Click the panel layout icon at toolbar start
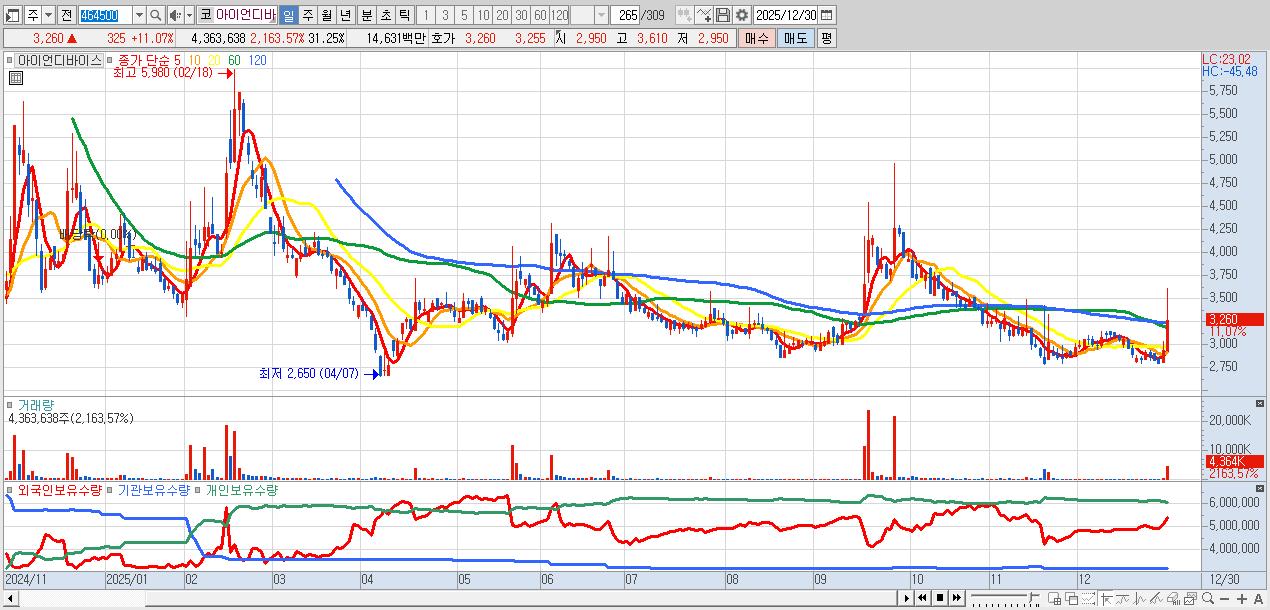This screenshot has height=610, width=1270. pyautogui.click(x=12, y=16)
